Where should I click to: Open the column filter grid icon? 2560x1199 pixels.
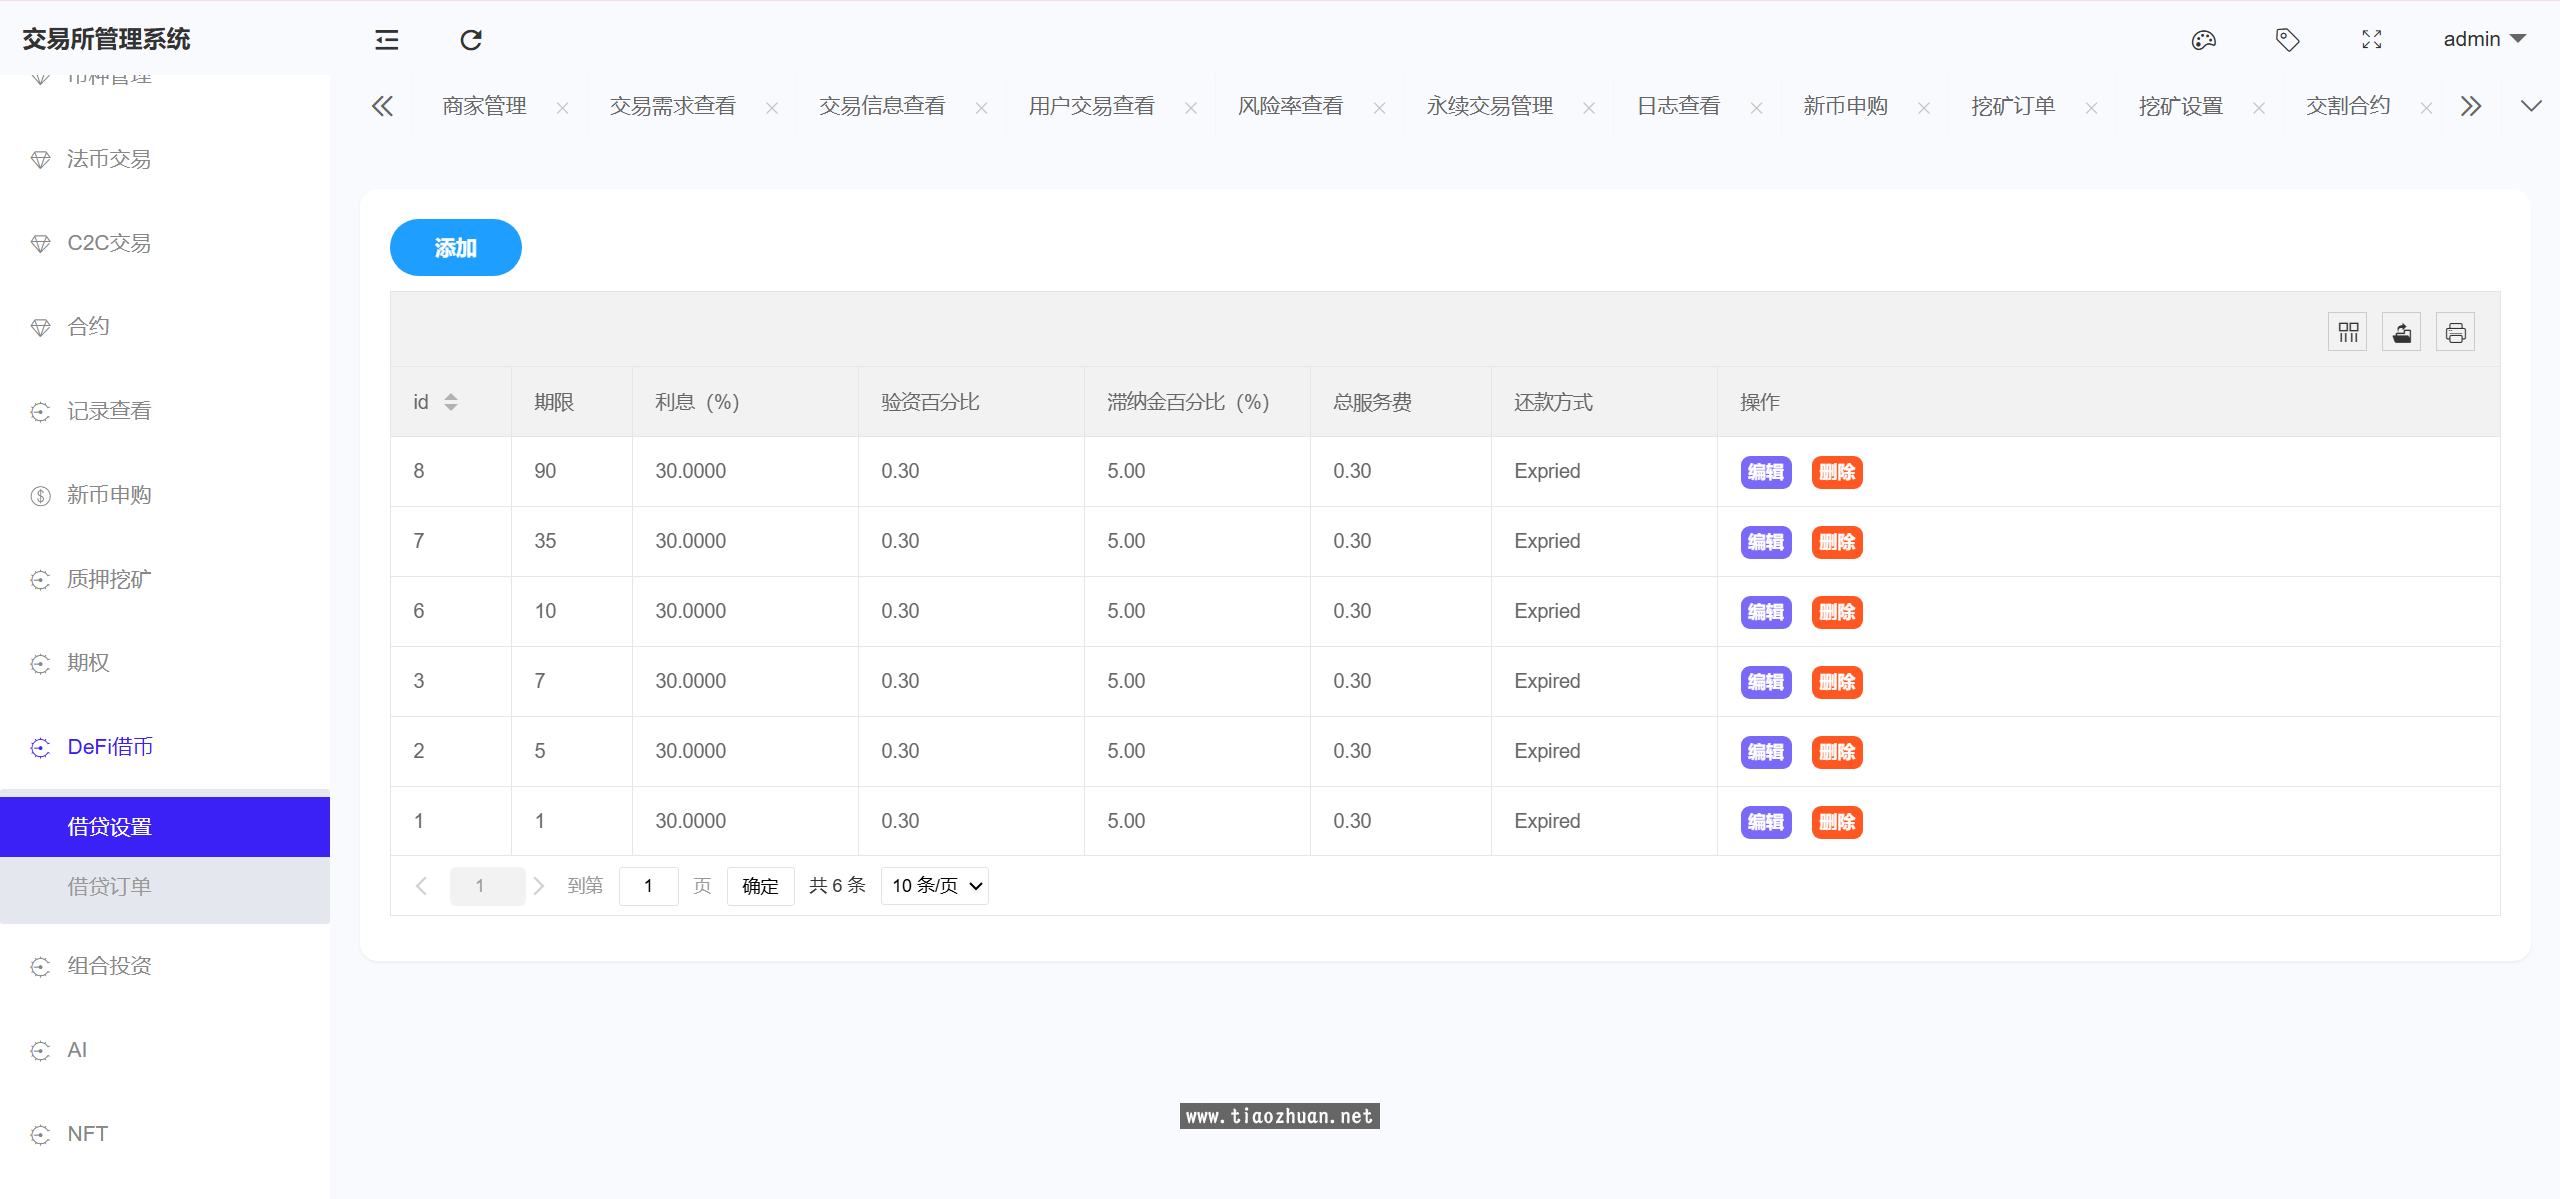[x=2347, y=333]
